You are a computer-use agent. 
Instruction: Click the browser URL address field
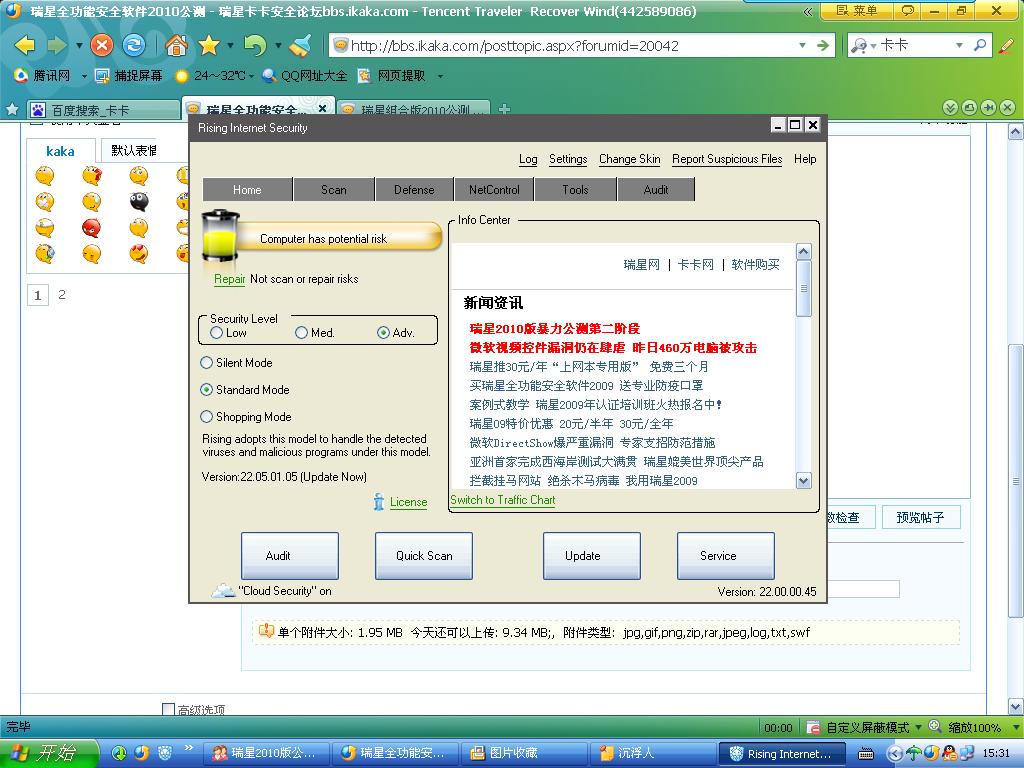(x=571, y=46)
